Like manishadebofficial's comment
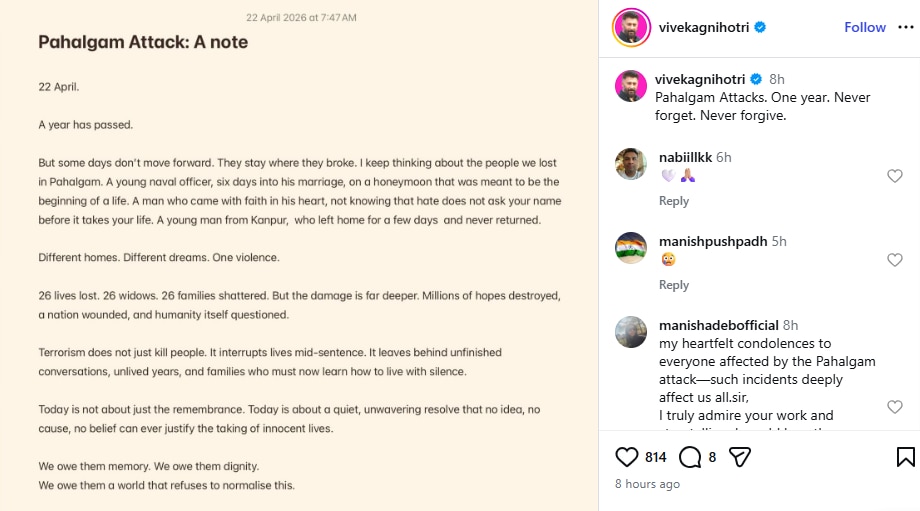The height and width of the screenshot is (511, 920). (x=895, y=407)
